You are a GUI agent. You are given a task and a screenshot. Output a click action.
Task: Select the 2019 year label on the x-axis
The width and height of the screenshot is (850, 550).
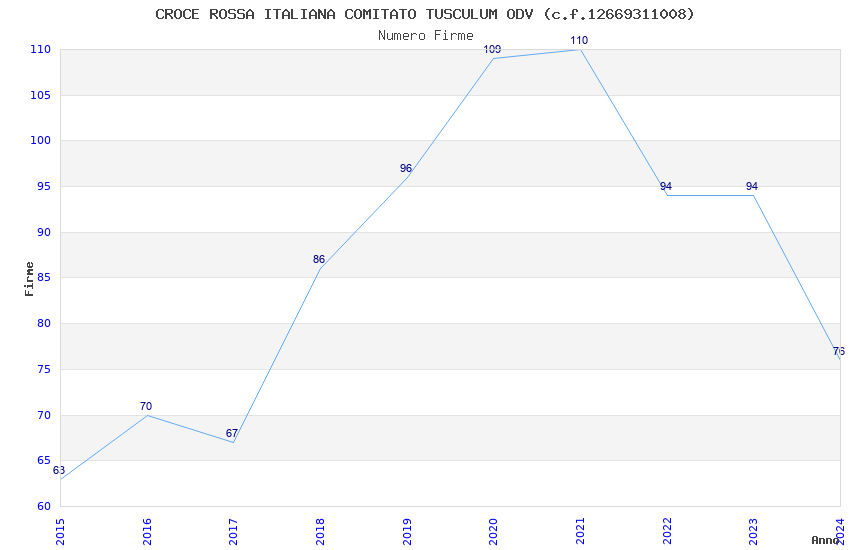click(407, 532)
